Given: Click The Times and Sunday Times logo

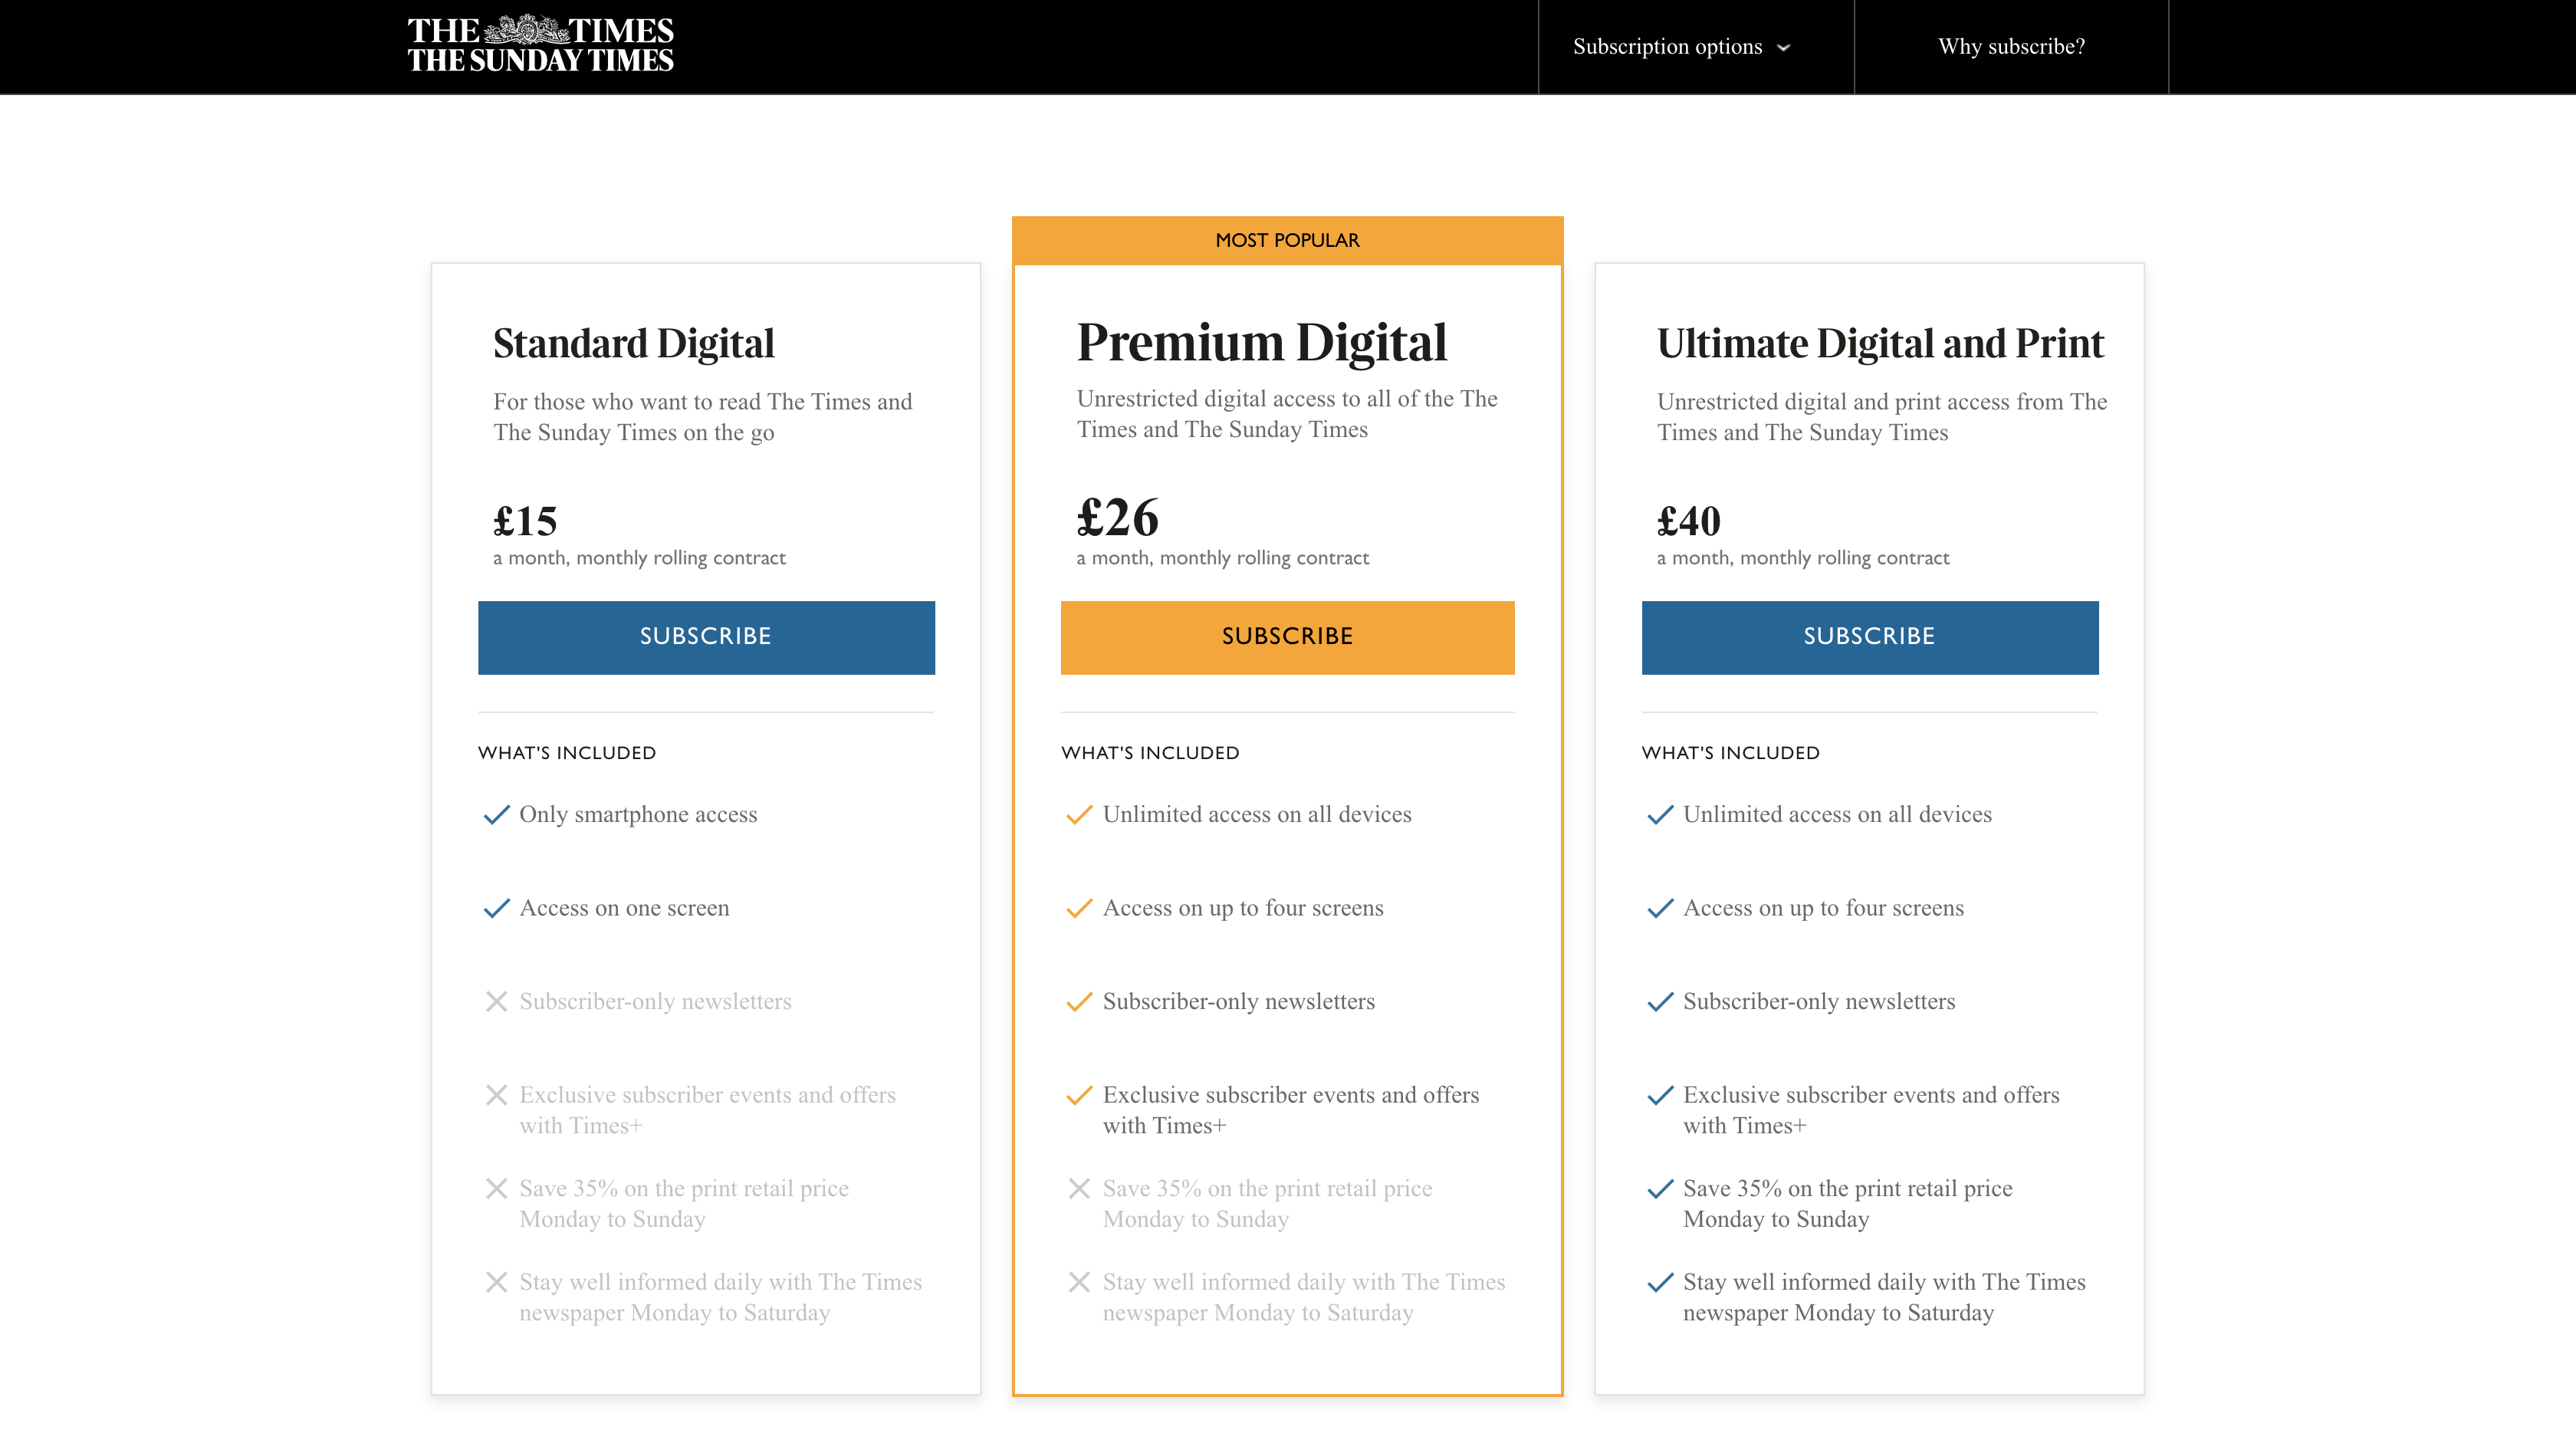Looking at the screenshot, I should [x=540, y=45].
